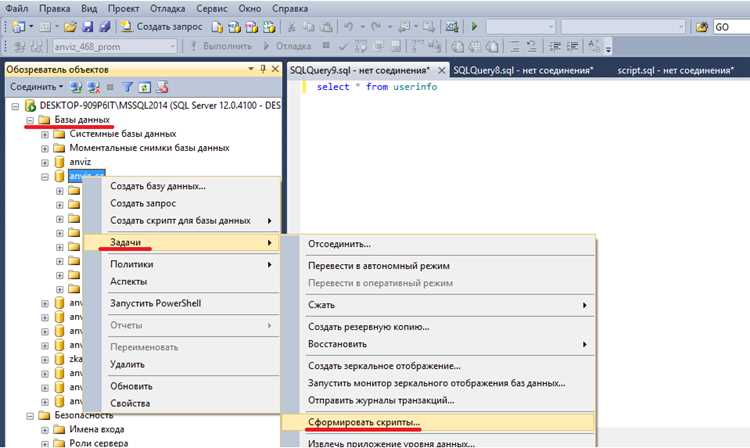This screenshot has height=448, width=750.
Task: Click the Disconnect icon in Object Explorer
Action: point(93,87)
